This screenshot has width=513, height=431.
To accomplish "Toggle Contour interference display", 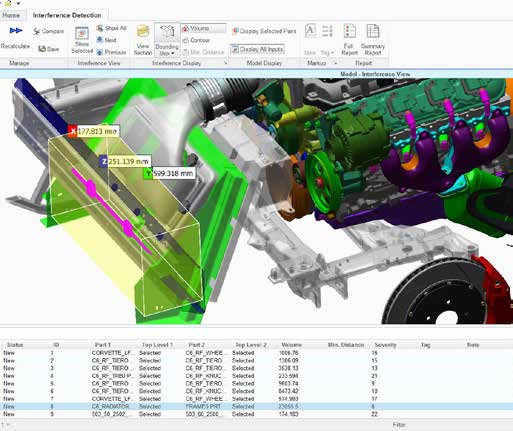I will pos(196,40).
